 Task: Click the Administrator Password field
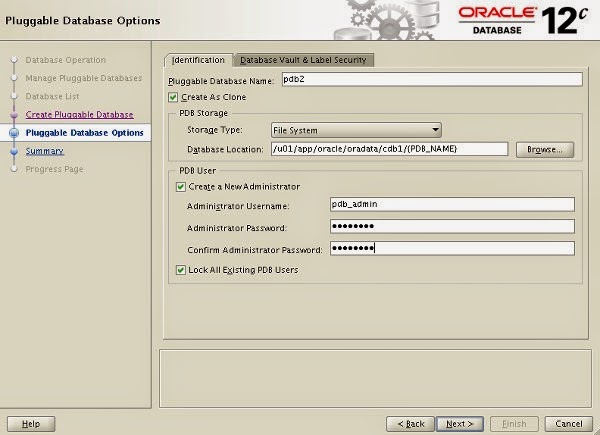[x=452, y=226]
